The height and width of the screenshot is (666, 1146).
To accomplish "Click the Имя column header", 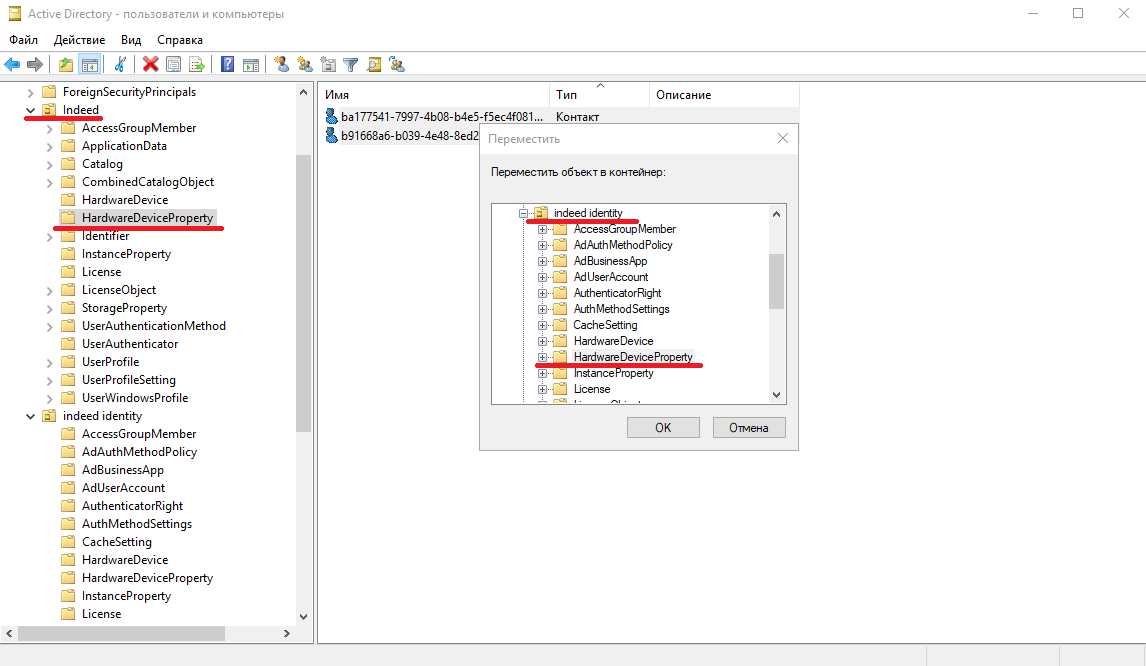I will [x=337, y=95].
